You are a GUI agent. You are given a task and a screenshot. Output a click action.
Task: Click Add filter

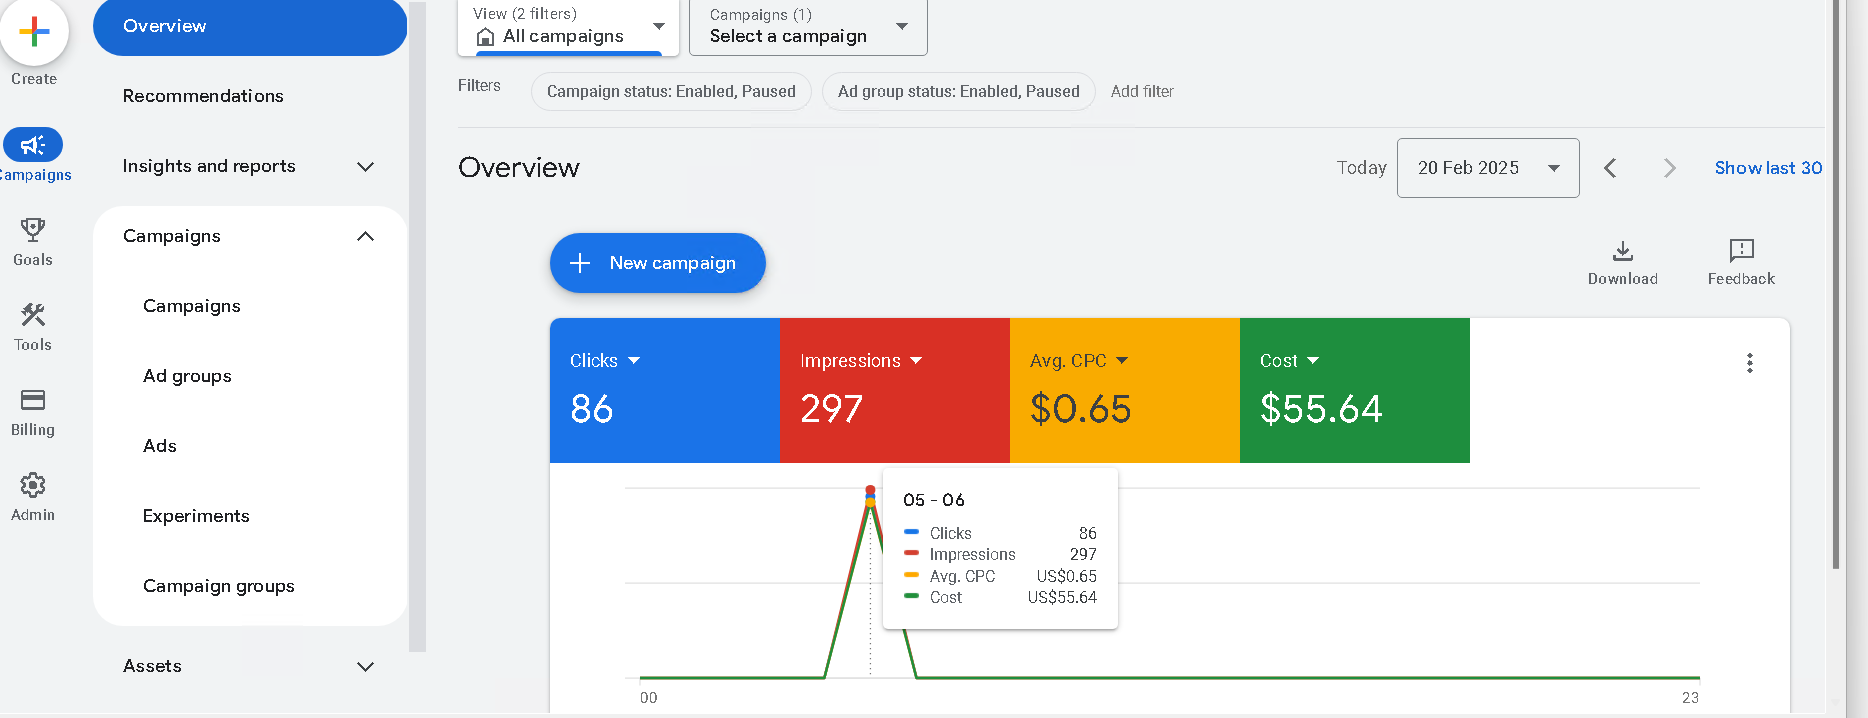tap(1142, 91)
